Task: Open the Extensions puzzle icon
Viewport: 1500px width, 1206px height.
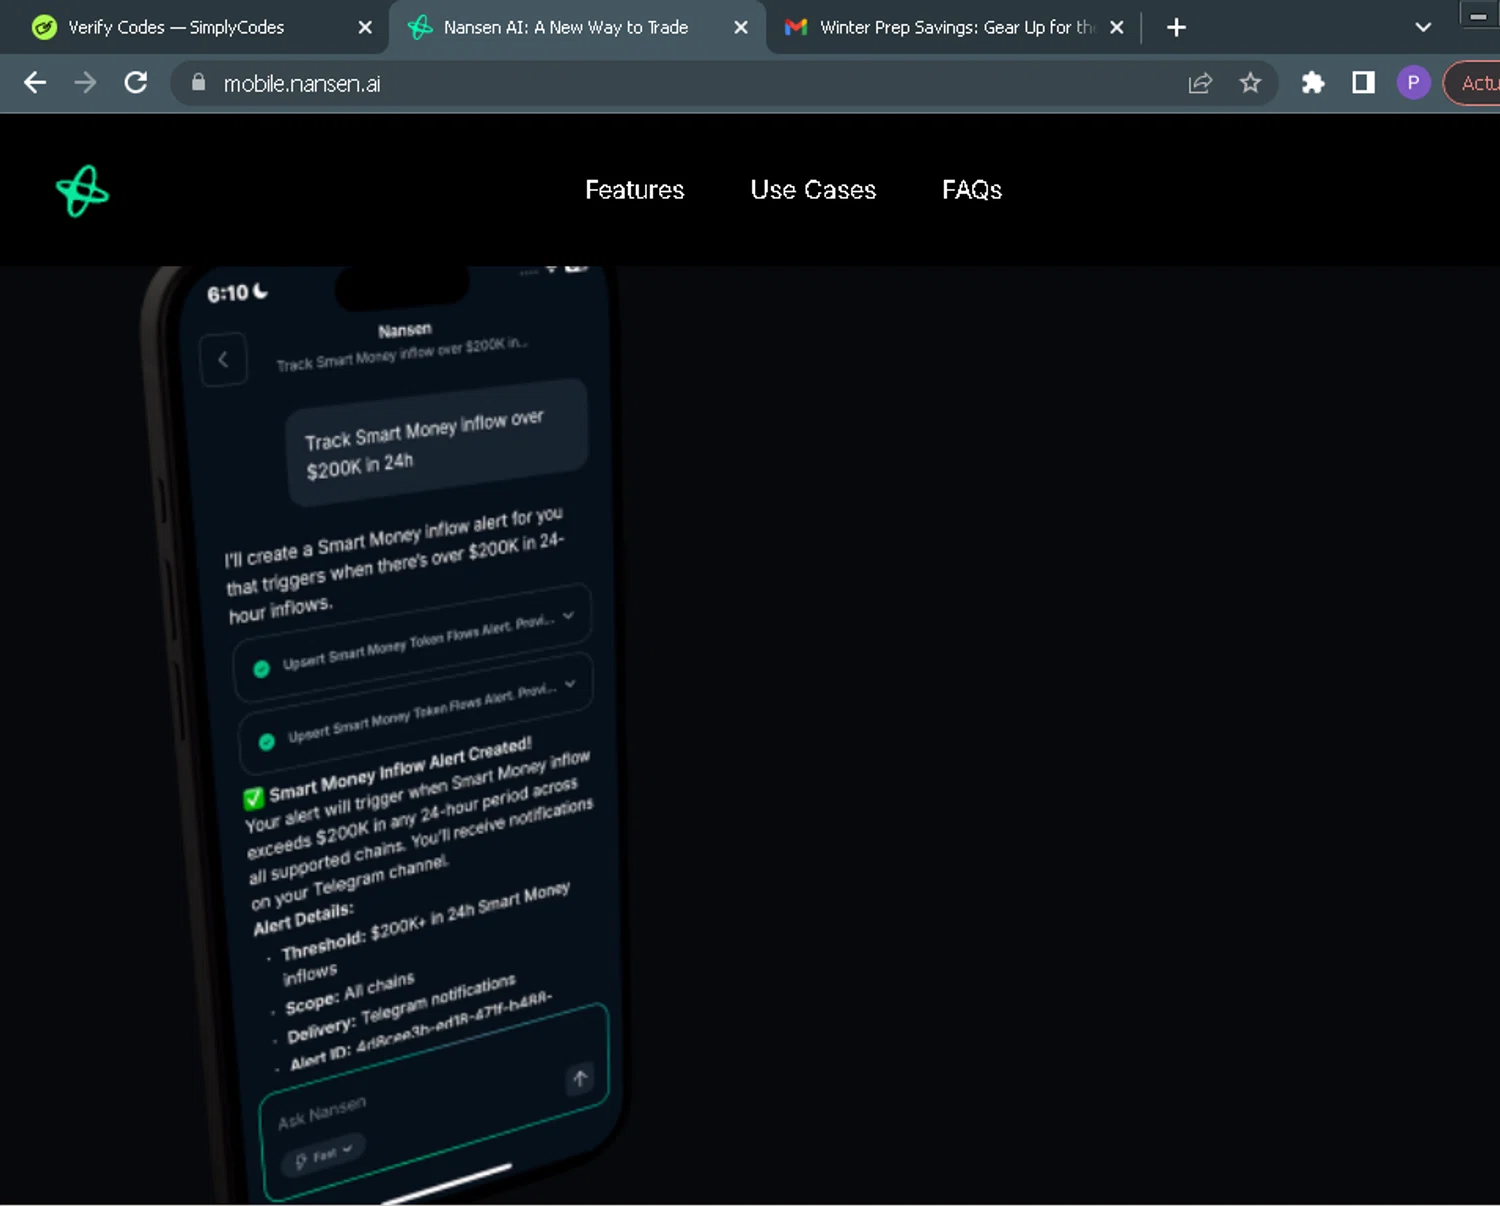Action: click(1313, 83)
